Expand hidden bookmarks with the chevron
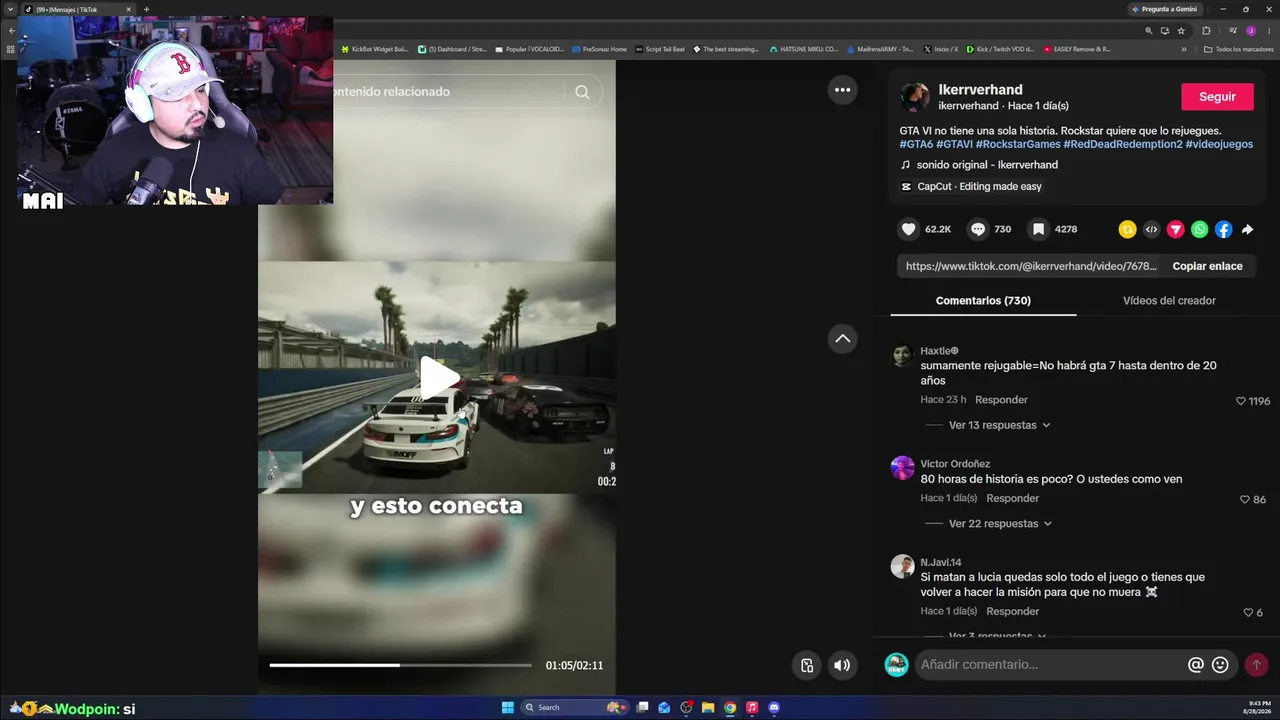 tap(1184, 49)
